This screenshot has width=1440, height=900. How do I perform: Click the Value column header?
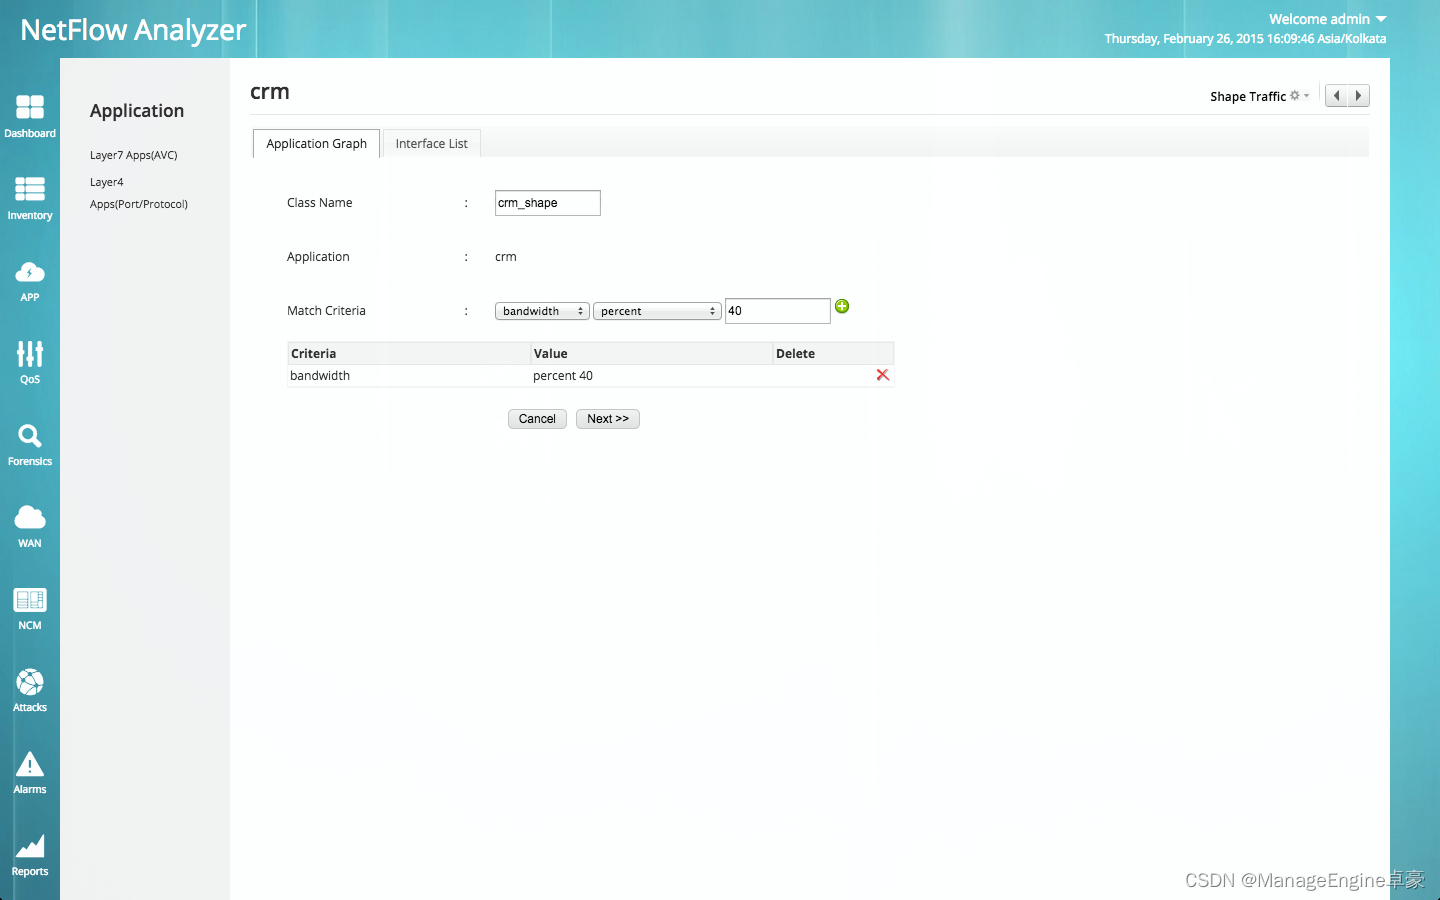[651, 353]
